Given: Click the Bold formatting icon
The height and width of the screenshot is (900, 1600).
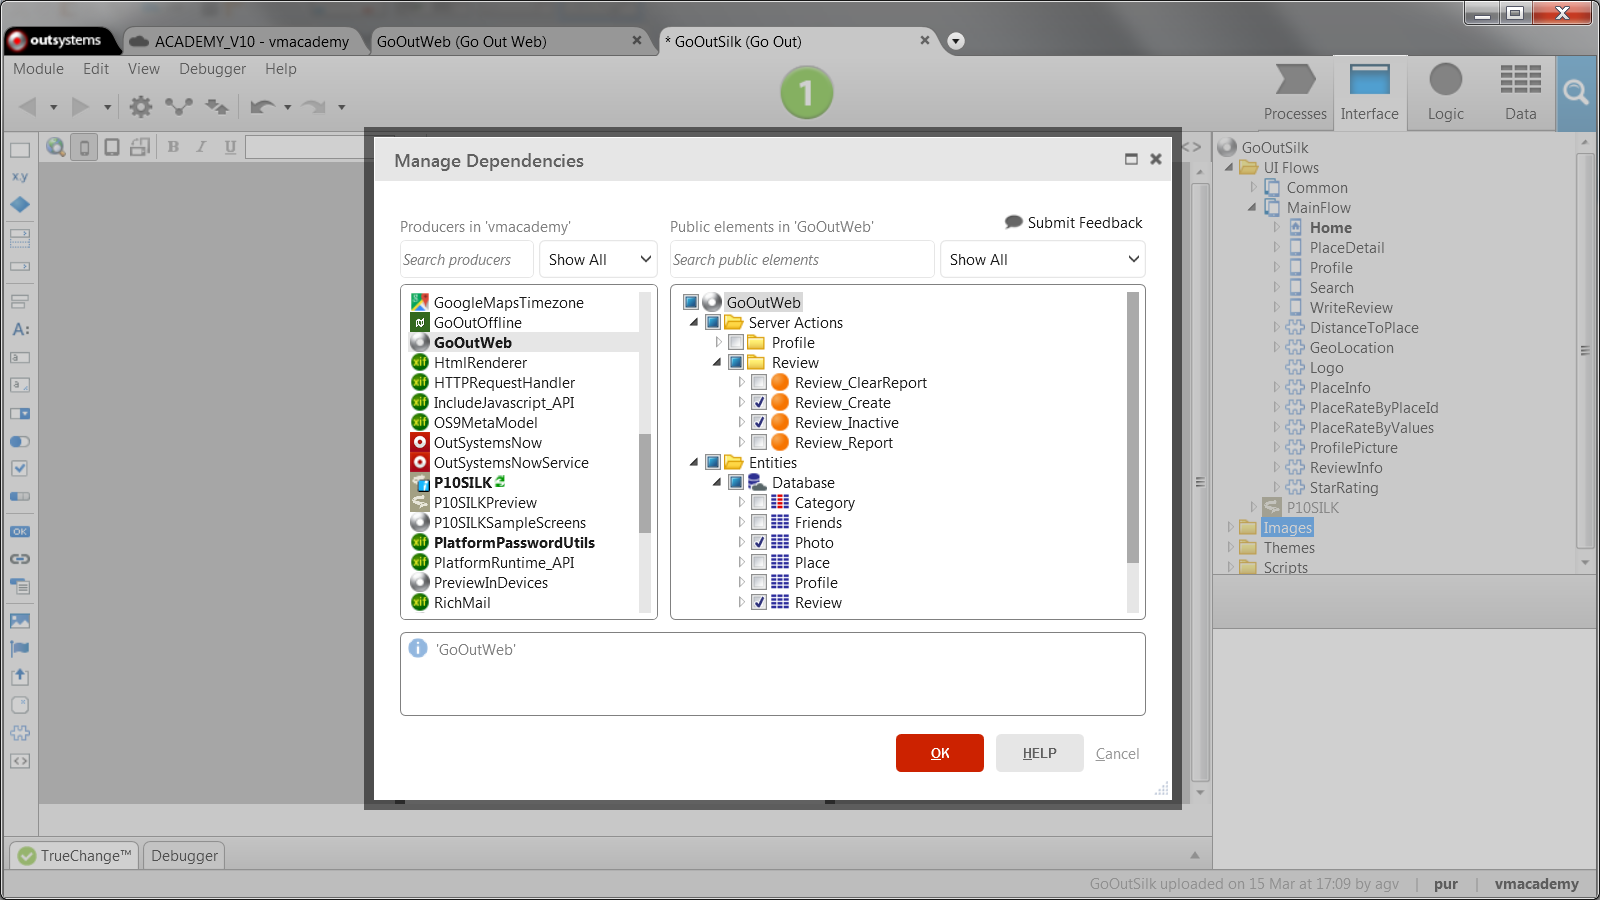Looking at the screenshot, I should click(173, 146).
